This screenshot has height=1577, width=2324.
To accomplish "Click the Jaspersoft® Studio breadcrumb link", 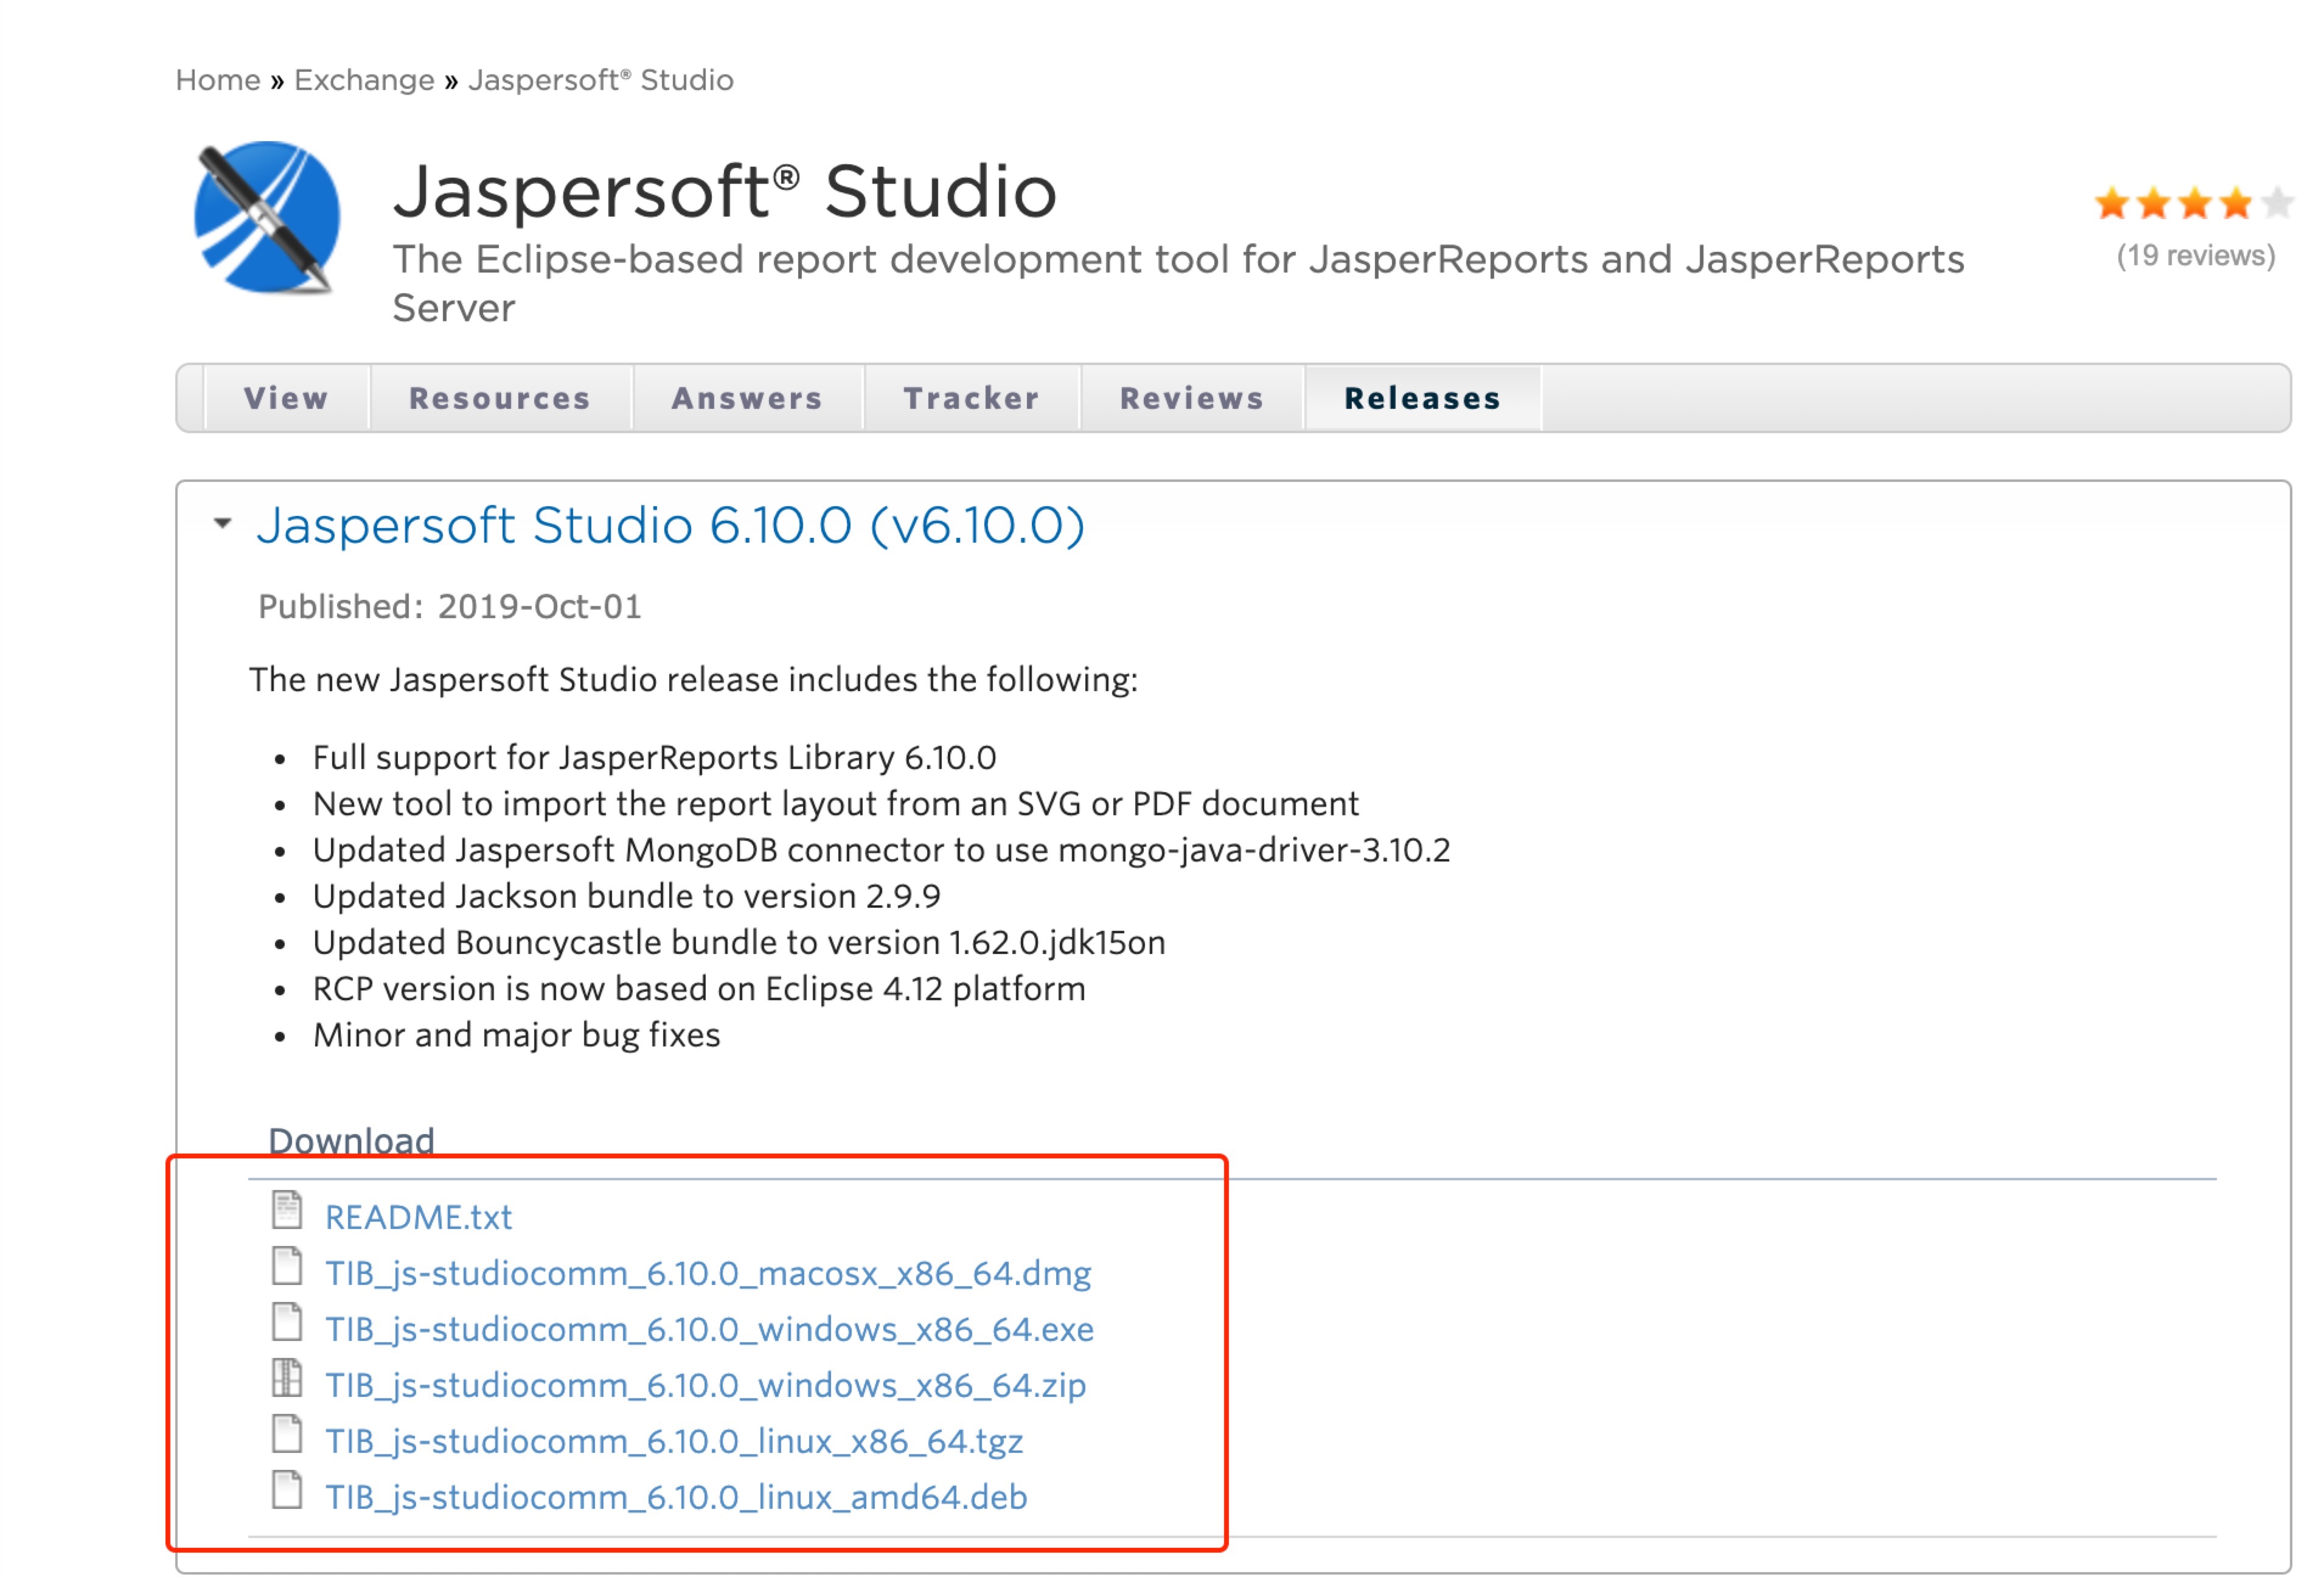I will 601,80.
